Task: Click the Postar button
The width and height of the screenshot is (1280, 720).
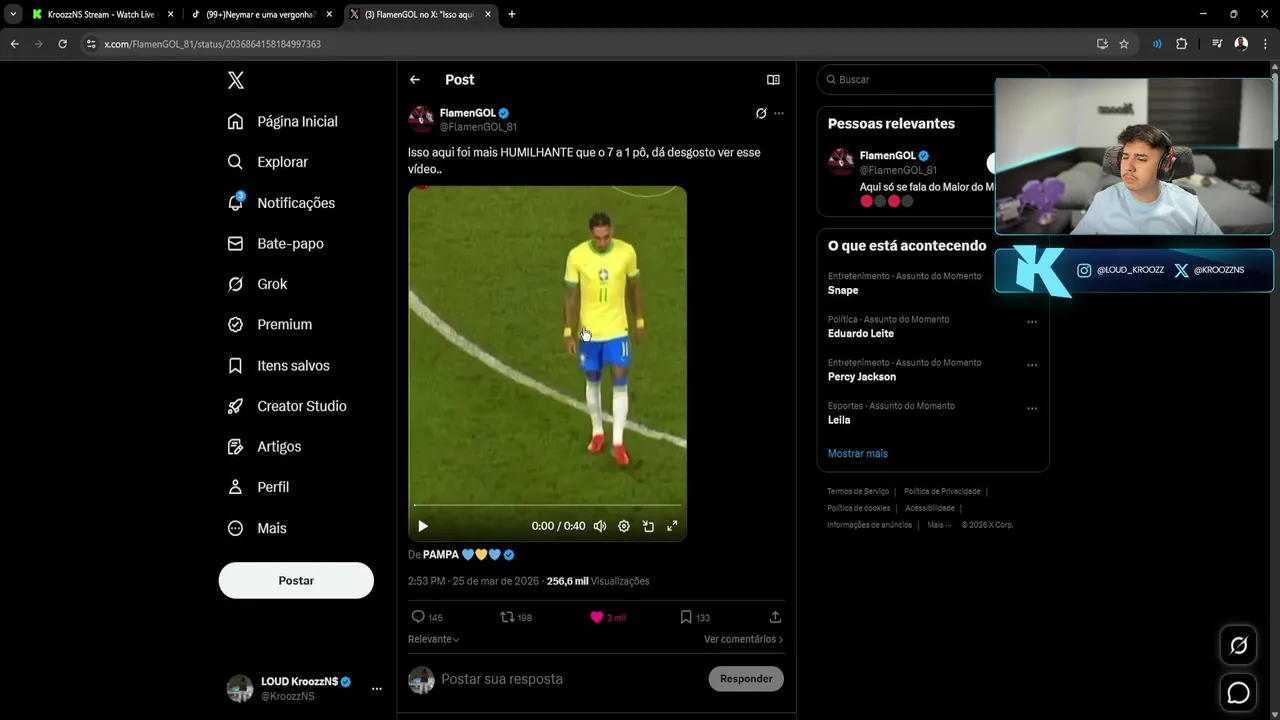Action: coord(296,581)
